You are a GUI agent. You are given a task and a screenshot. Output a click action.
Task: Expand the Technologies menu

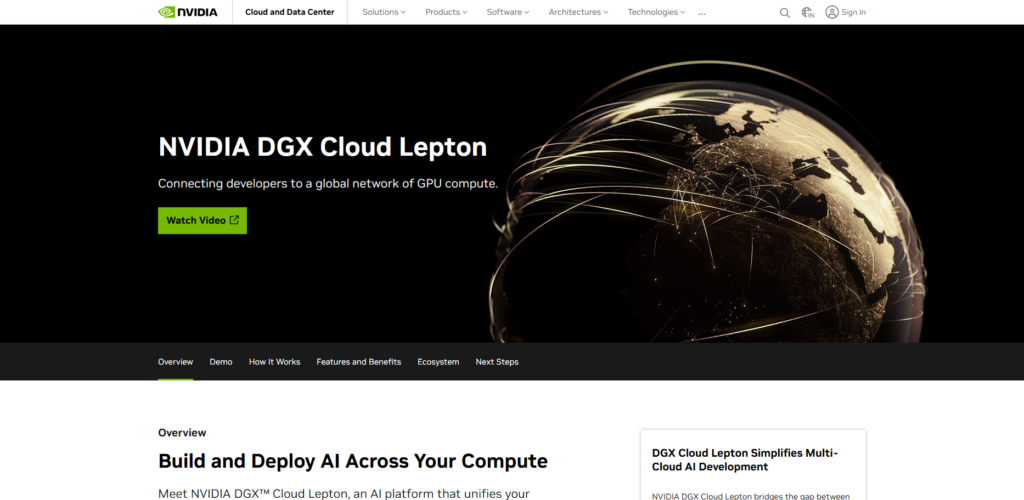[656, 12]
